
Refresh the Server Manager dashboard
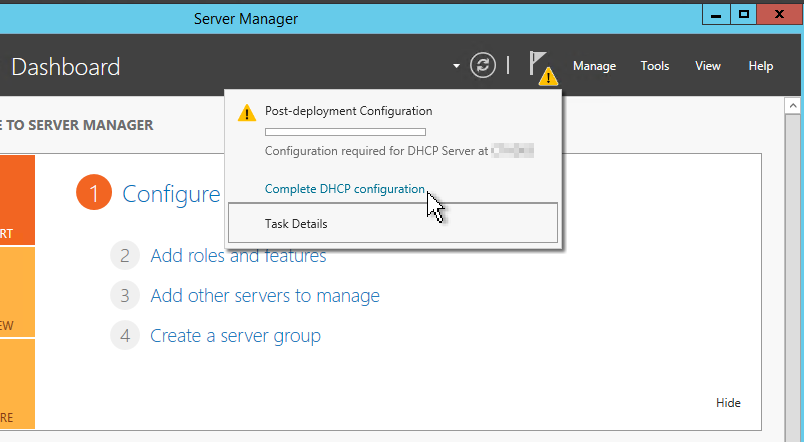483,66
